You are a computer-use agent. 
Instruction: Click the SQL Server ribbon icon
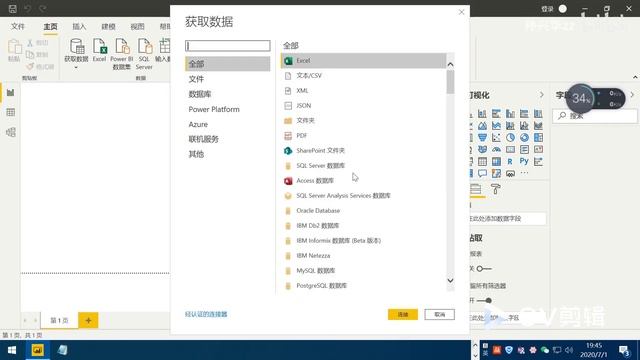click(144, 46)
